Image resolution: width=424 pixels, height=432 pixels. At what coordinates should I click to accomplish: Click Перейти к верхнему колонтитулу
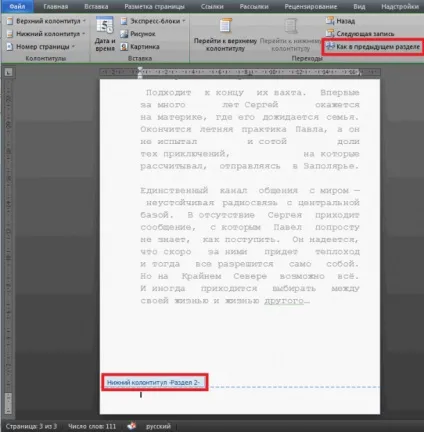click(225, 34)
